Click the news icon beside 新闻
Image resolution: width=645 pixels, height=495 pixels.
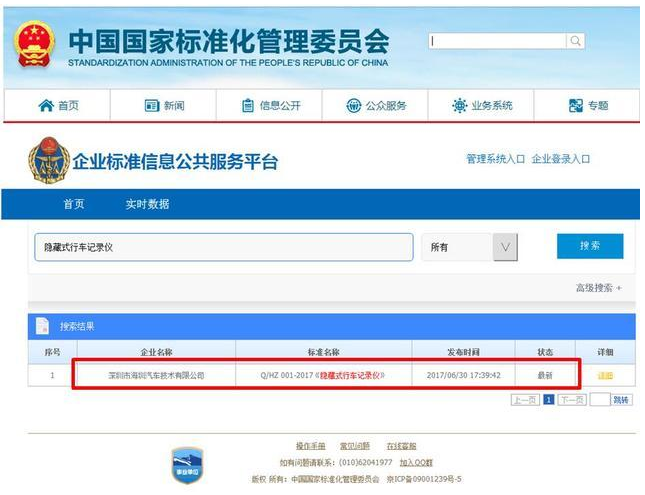[x=152, y=106]
